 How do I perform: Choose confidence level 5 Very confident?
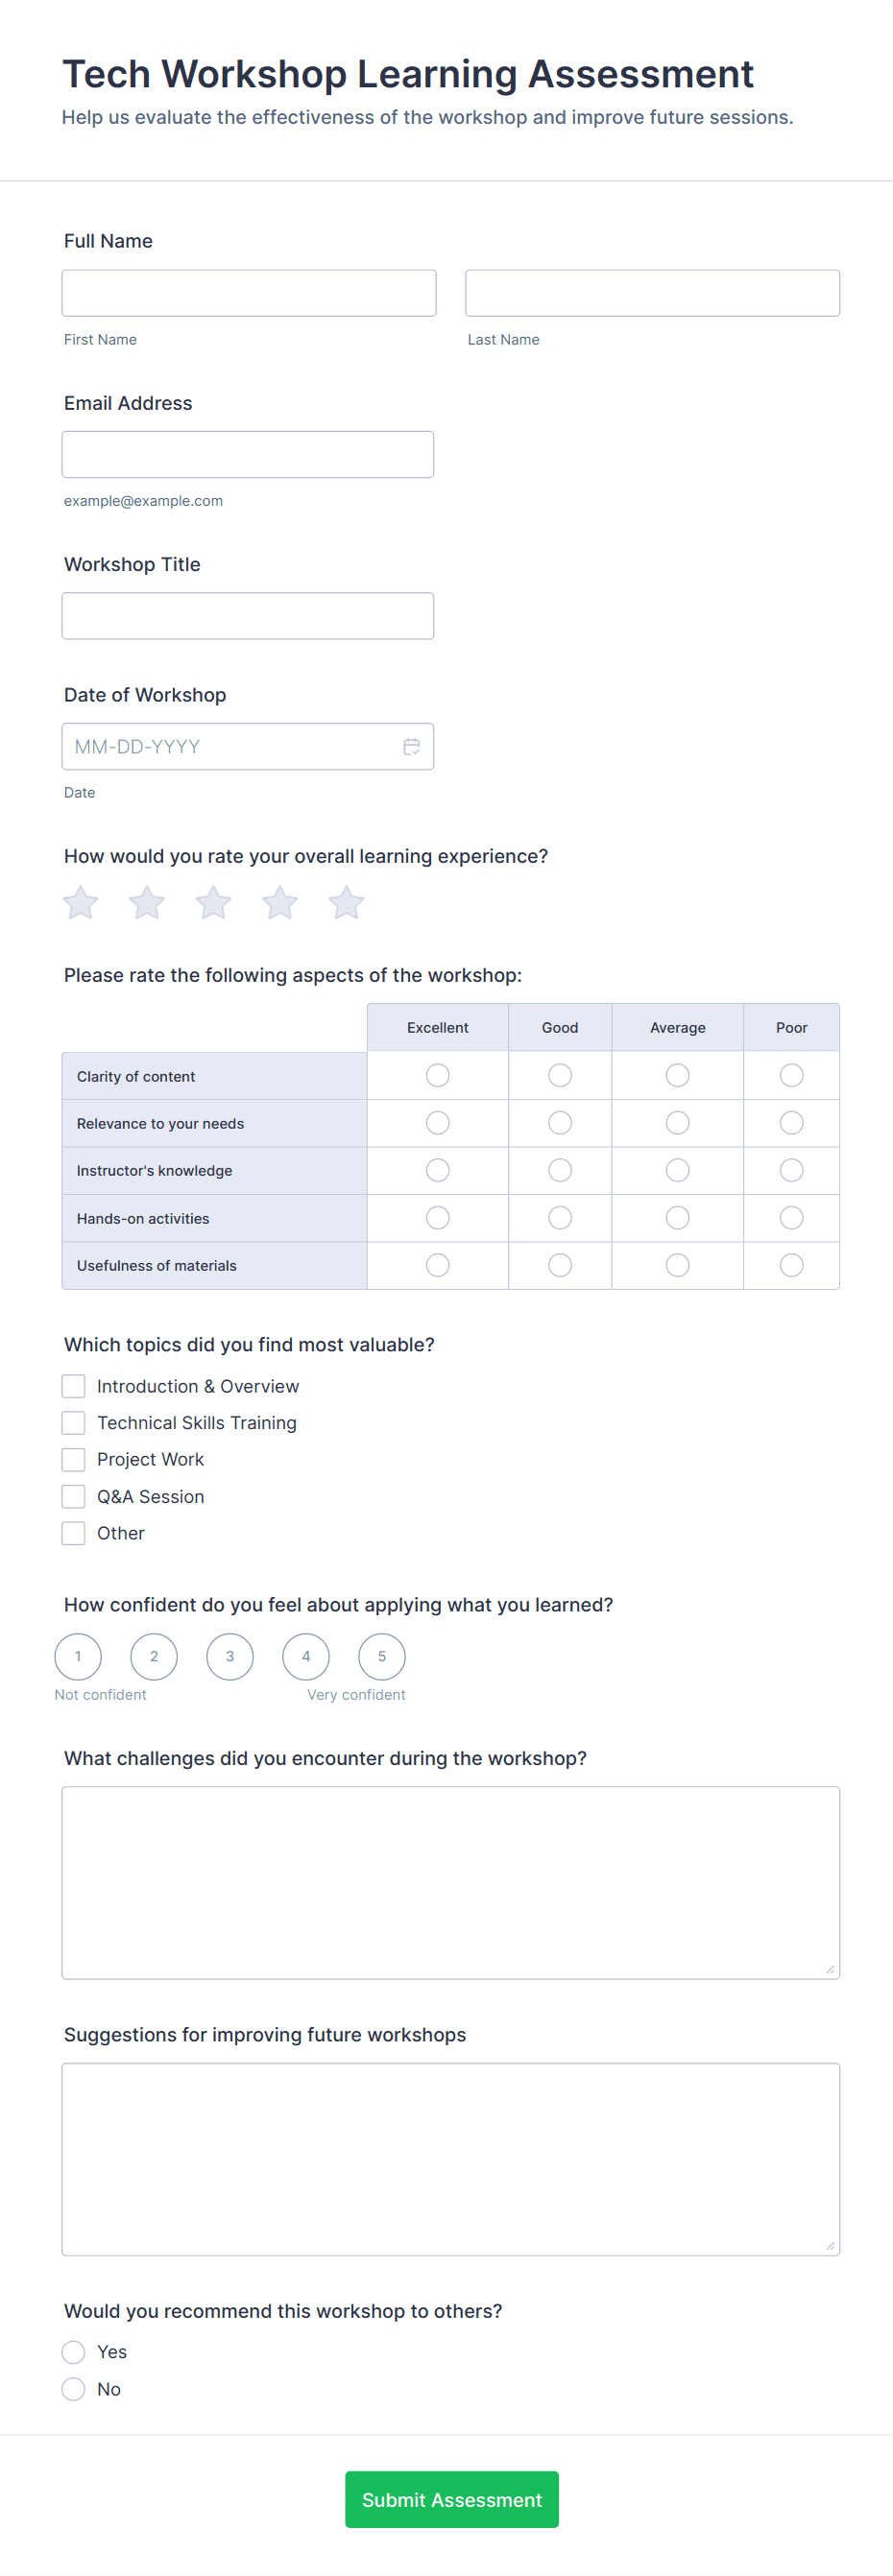(382, 1656)
